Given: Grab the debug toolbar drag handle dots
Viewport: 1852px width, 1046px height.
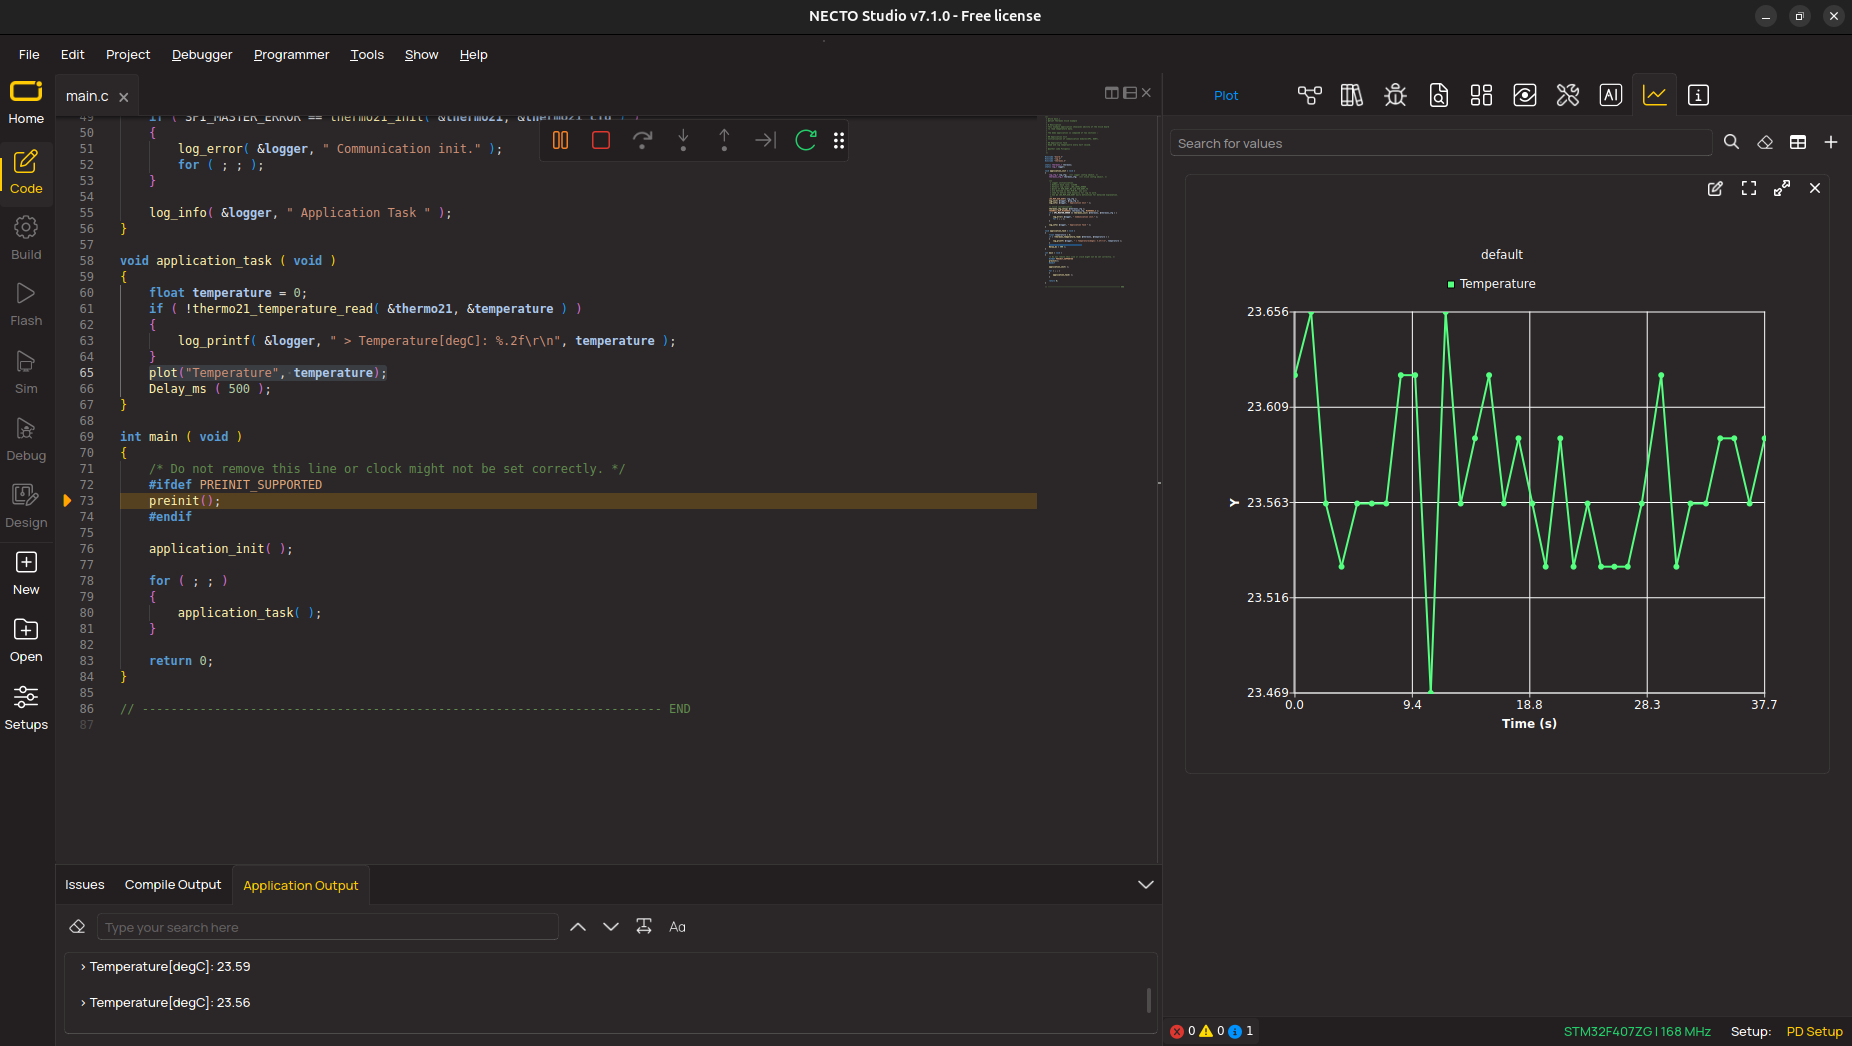Looking at the screenshot, I should tap(839, 141).
